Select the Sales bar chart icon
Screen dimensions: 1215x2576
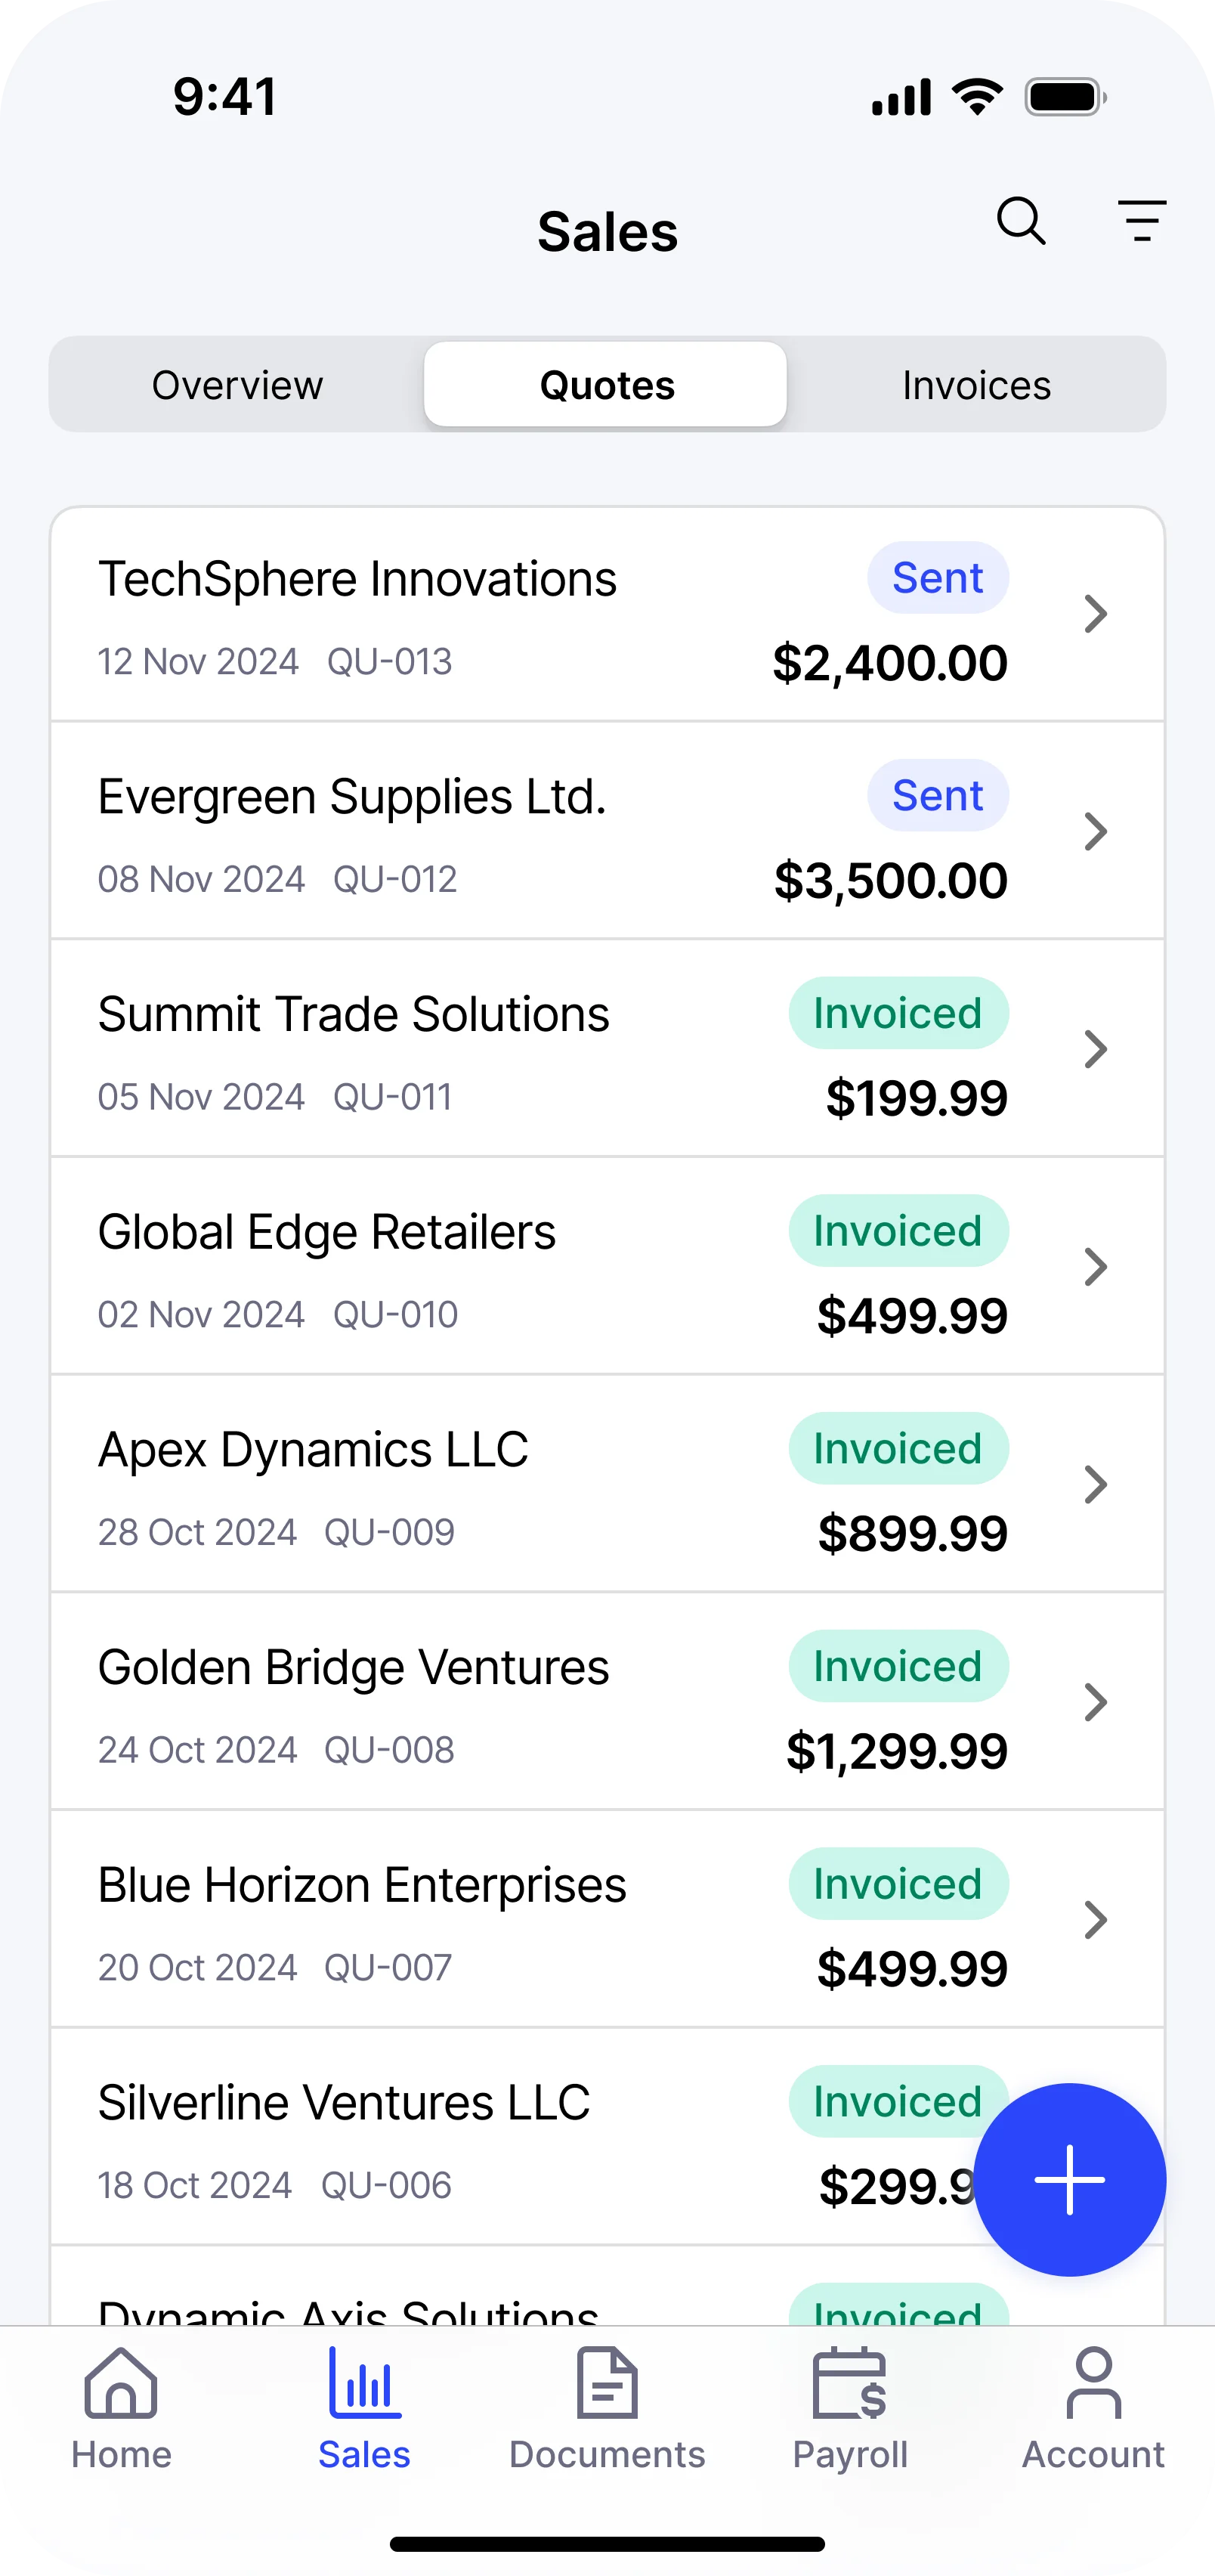point(364,2384)
